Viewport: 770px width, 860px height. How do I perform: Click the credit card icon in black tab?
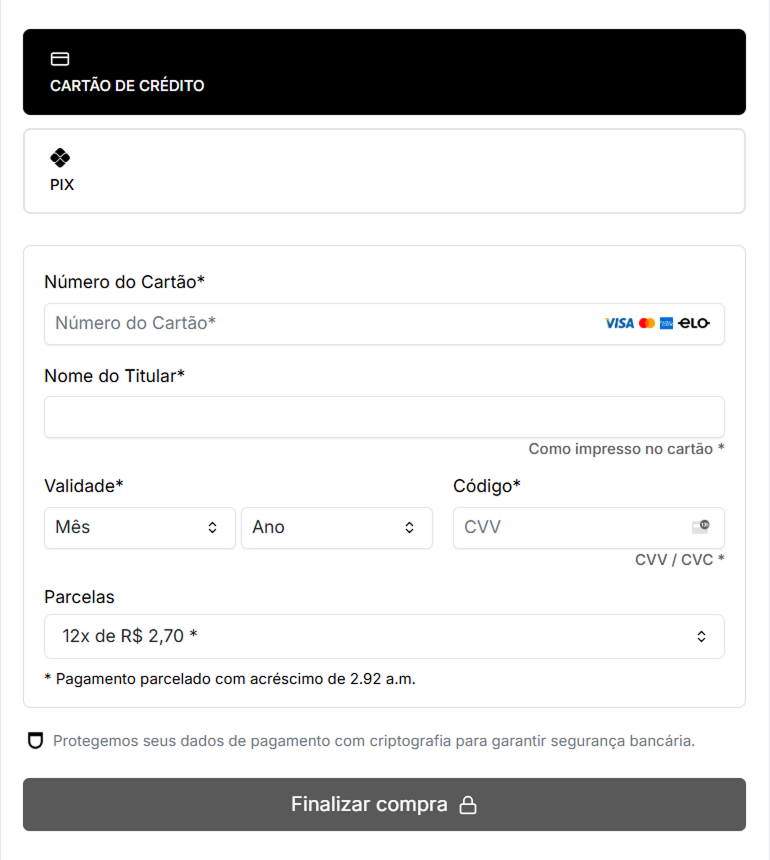[60, 59]
